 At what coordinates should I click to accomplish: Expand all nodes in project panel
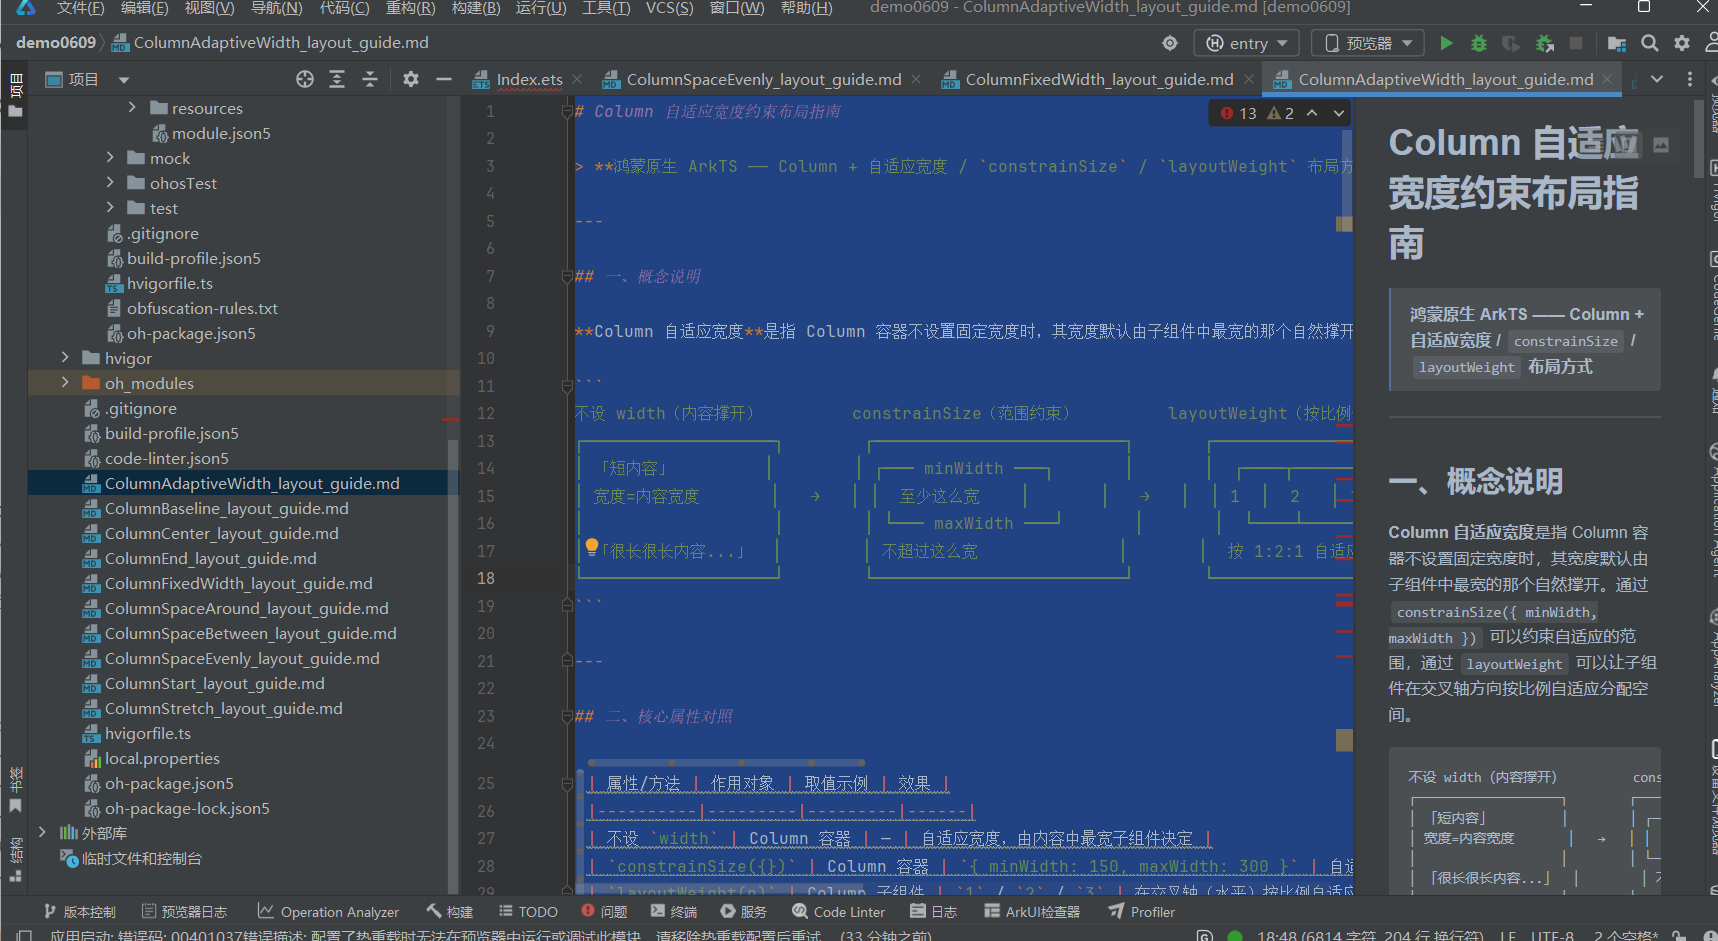click(337, 79)
